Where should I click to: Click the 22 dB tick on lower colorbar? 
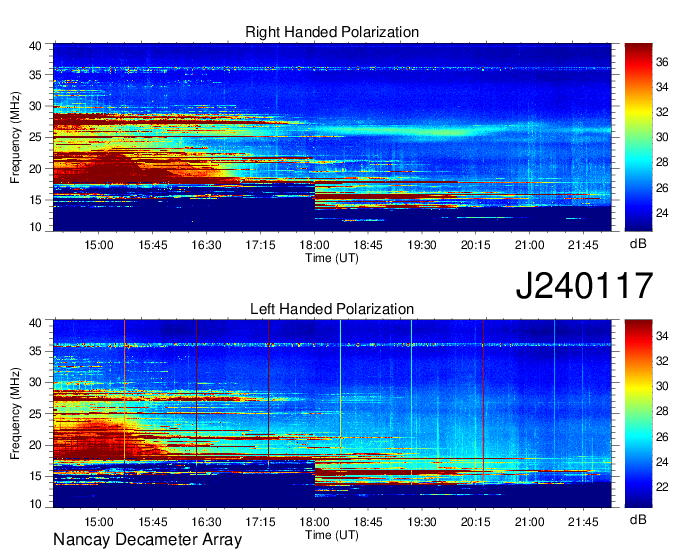(x=662, y=487)
